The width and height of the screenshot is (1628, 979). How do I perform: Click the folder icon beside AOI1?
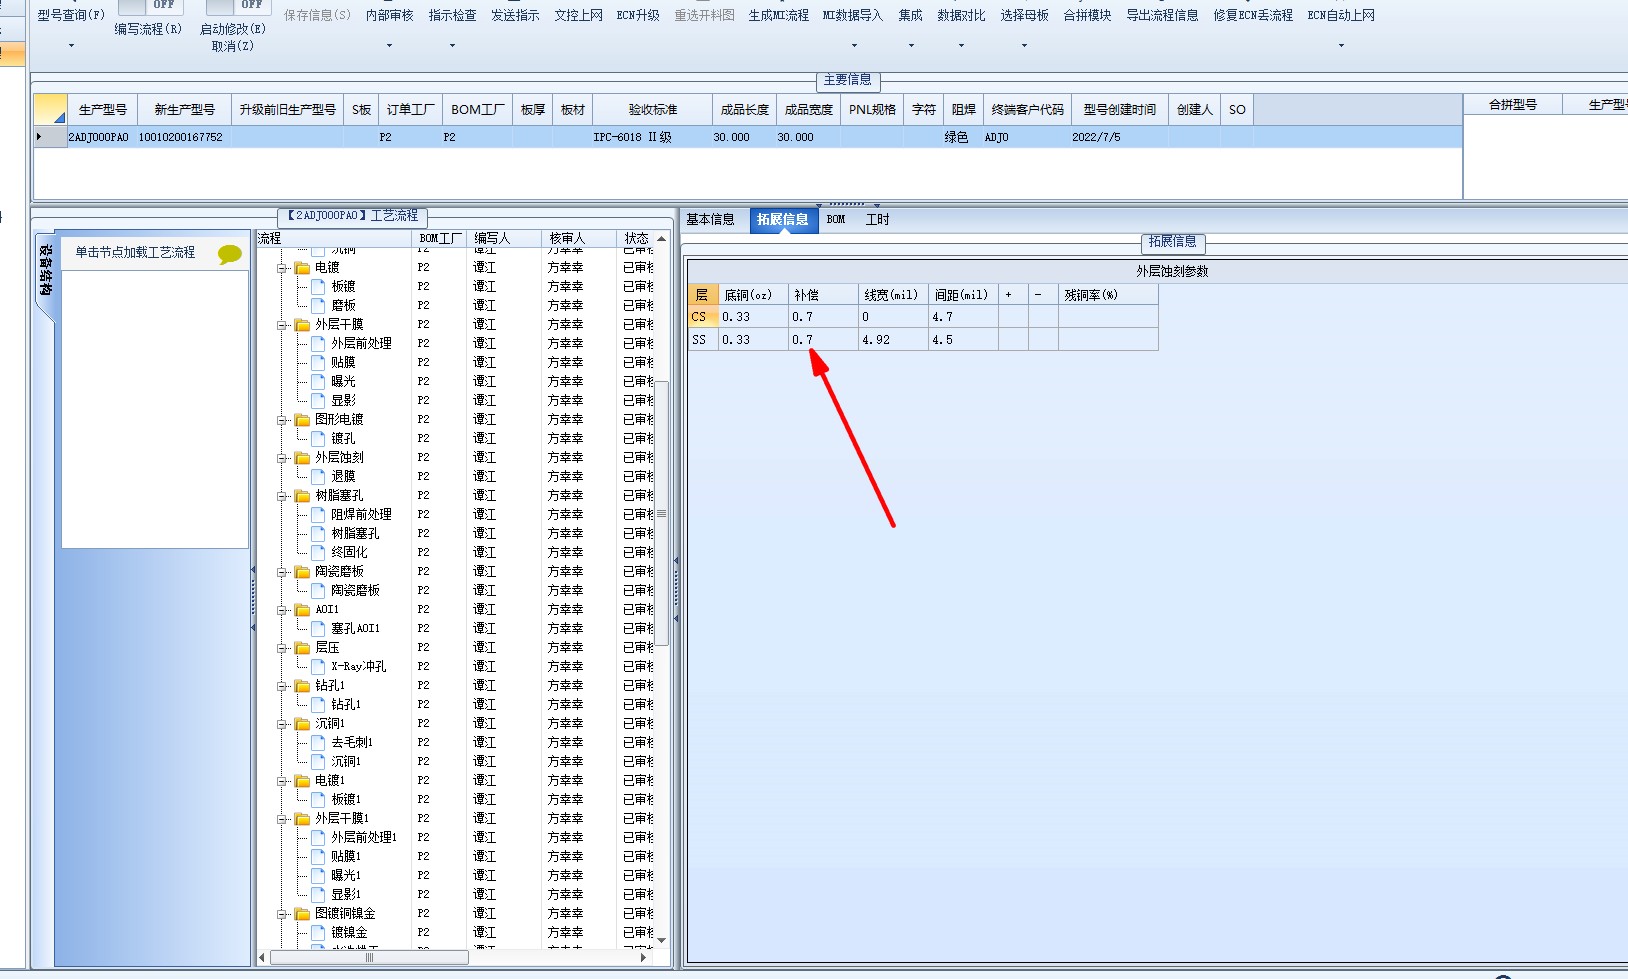(302, 610)
